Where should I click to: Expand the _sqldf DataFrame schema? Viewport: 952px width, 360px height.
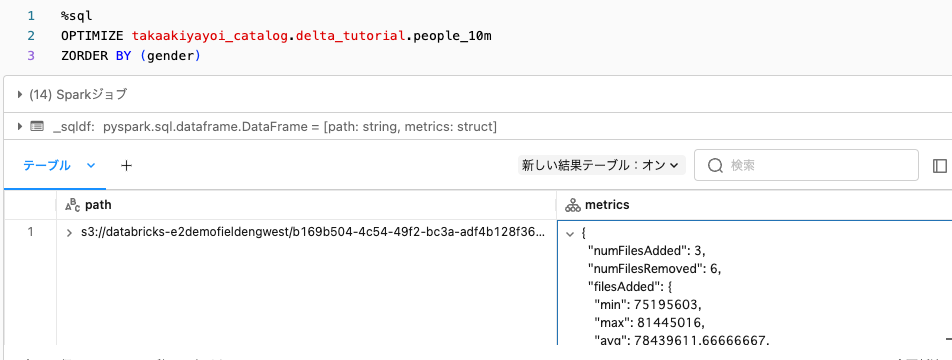(x=21, y=126)
